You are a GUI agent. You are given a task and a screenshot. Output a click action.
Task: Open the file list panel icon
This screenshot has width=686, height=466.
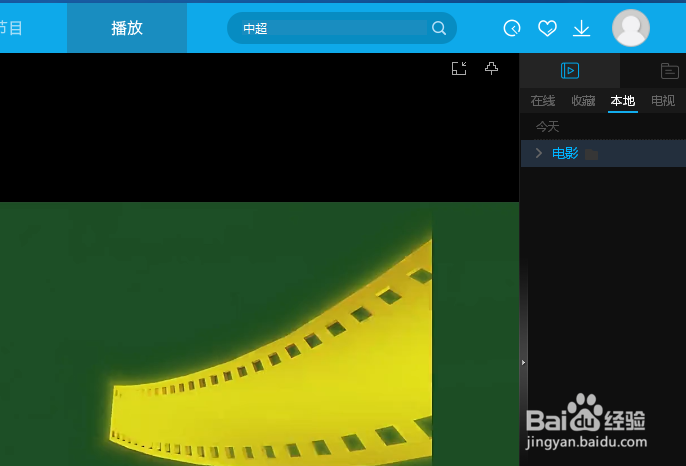click(x=669, y=71)
